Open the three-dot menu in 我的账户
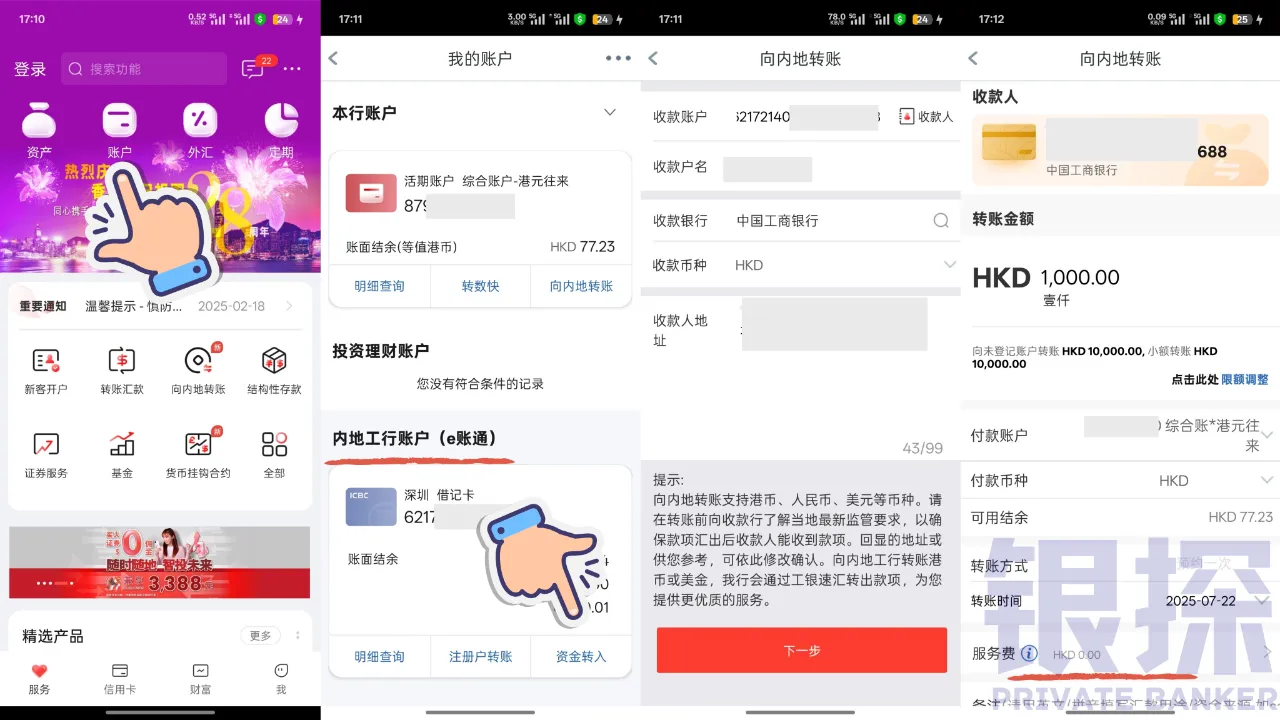 click(618, 58)
